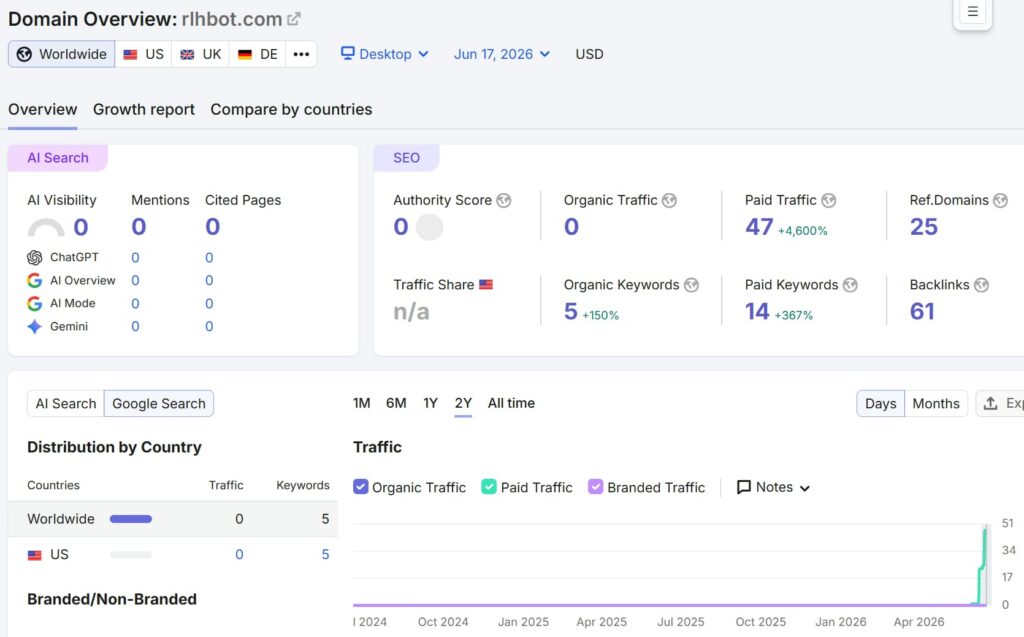Open the Paid Keywords value 14
This screenshot has width=1024, height=637.
click(757, 312)
